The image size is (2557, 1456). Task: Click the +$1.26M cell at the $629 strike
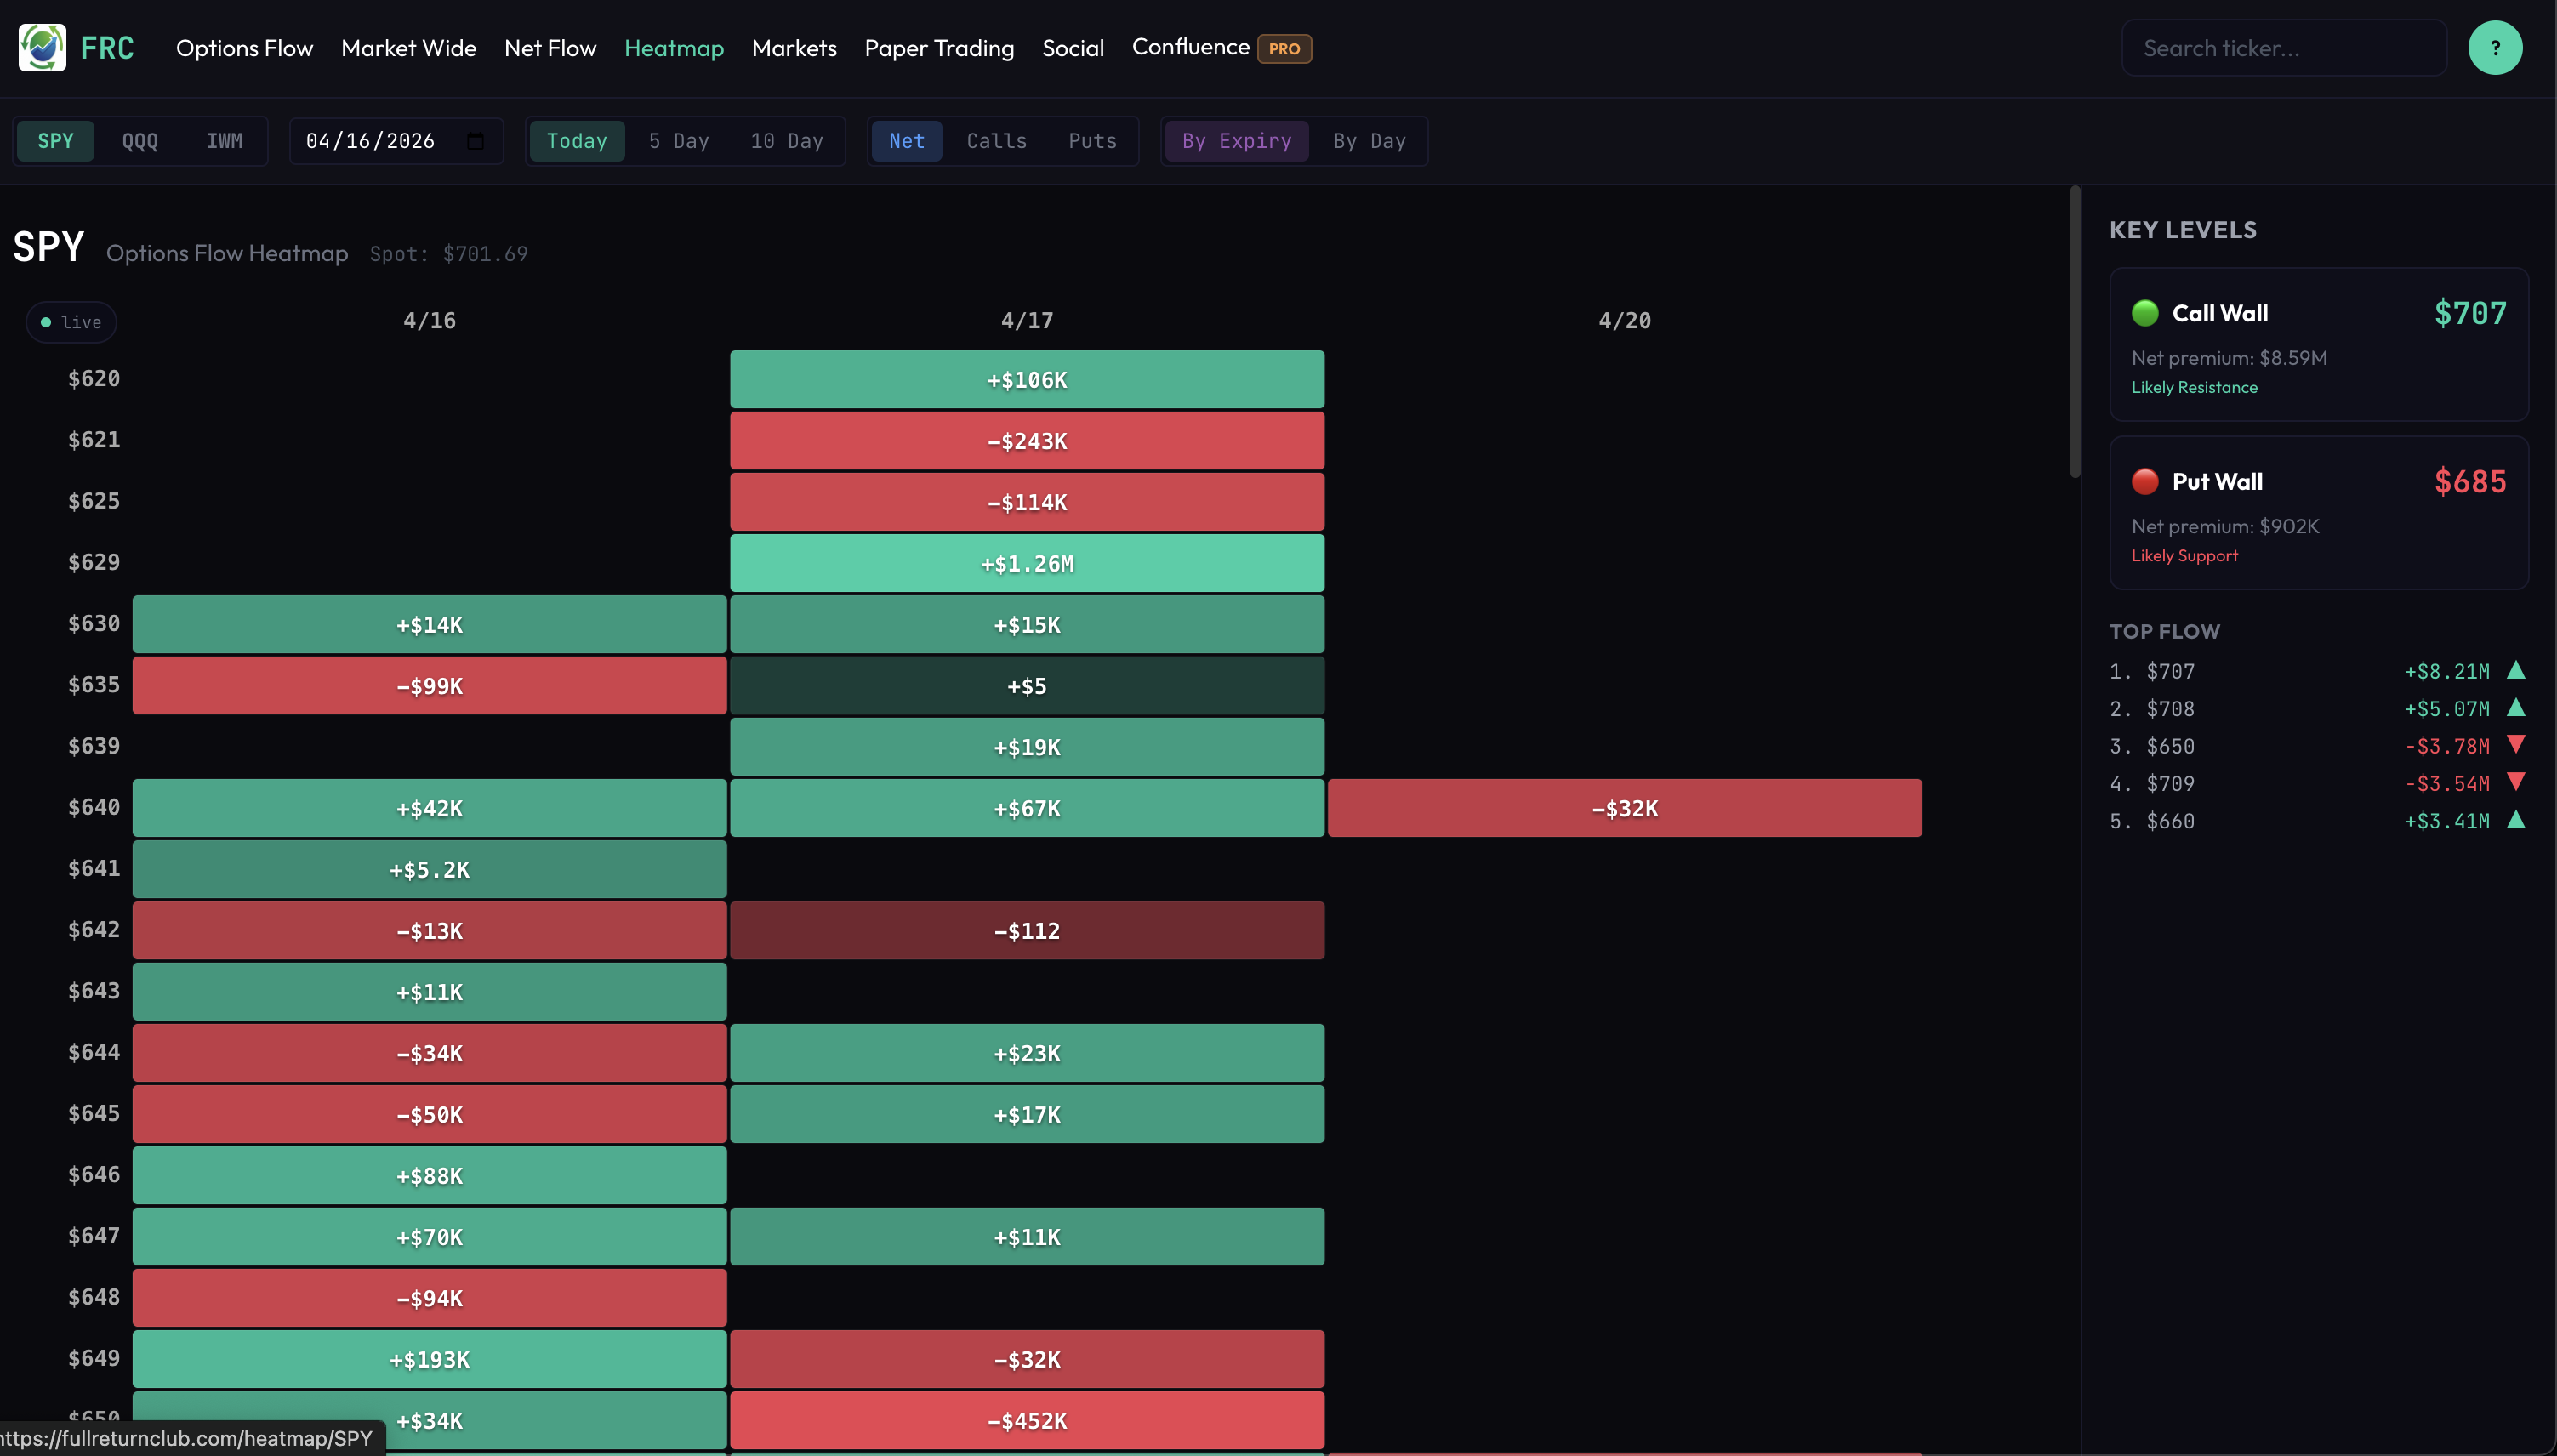click(1027, 562)
